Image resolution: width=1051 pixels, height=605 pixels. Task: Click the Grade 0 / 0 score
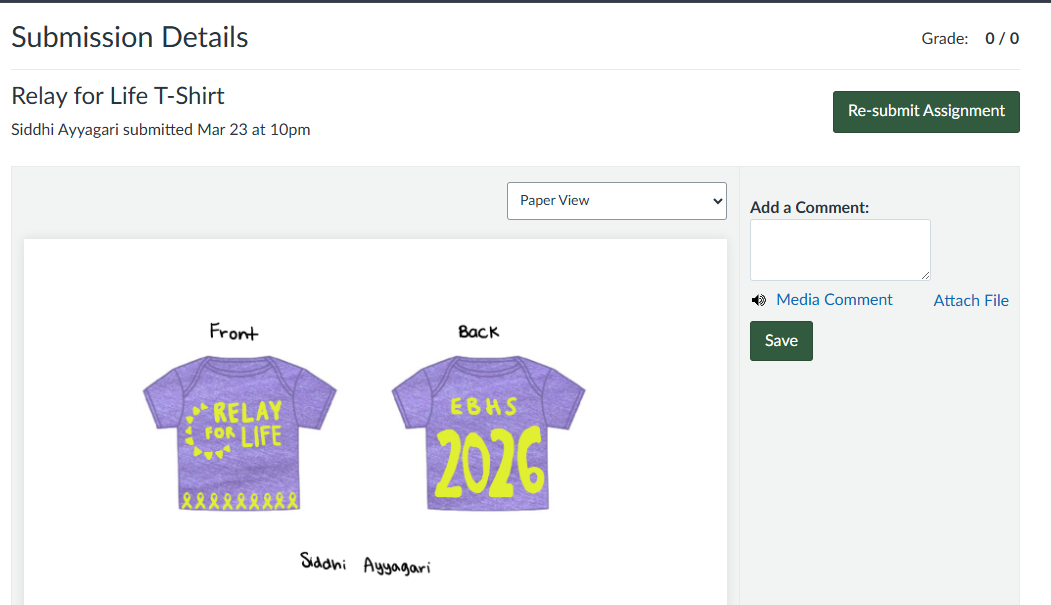point(1001,39)
